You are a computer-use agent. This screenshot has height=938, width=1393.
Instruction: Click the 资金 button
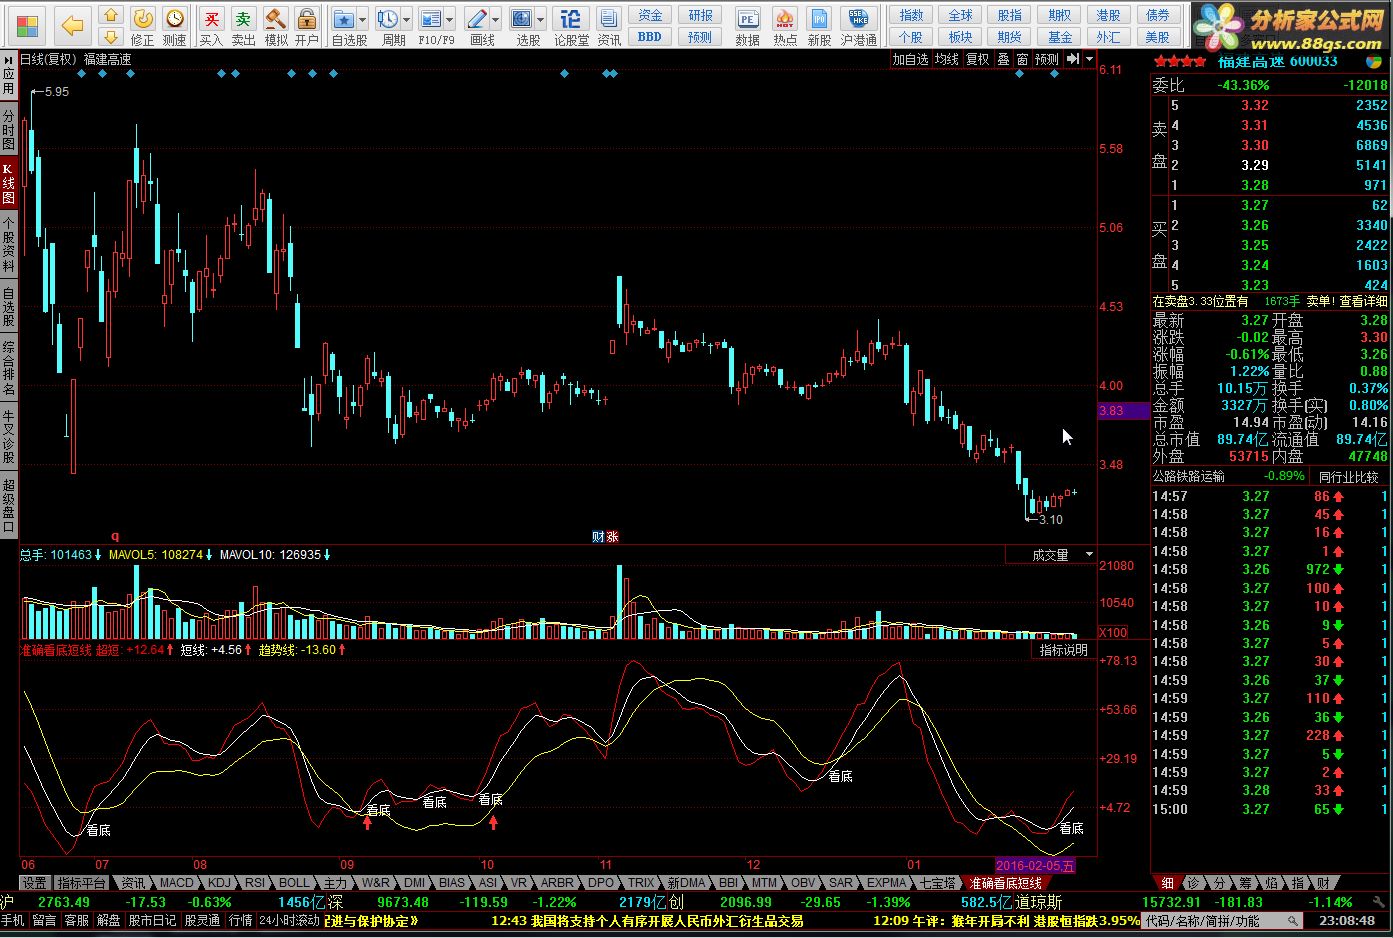point(650,15)
